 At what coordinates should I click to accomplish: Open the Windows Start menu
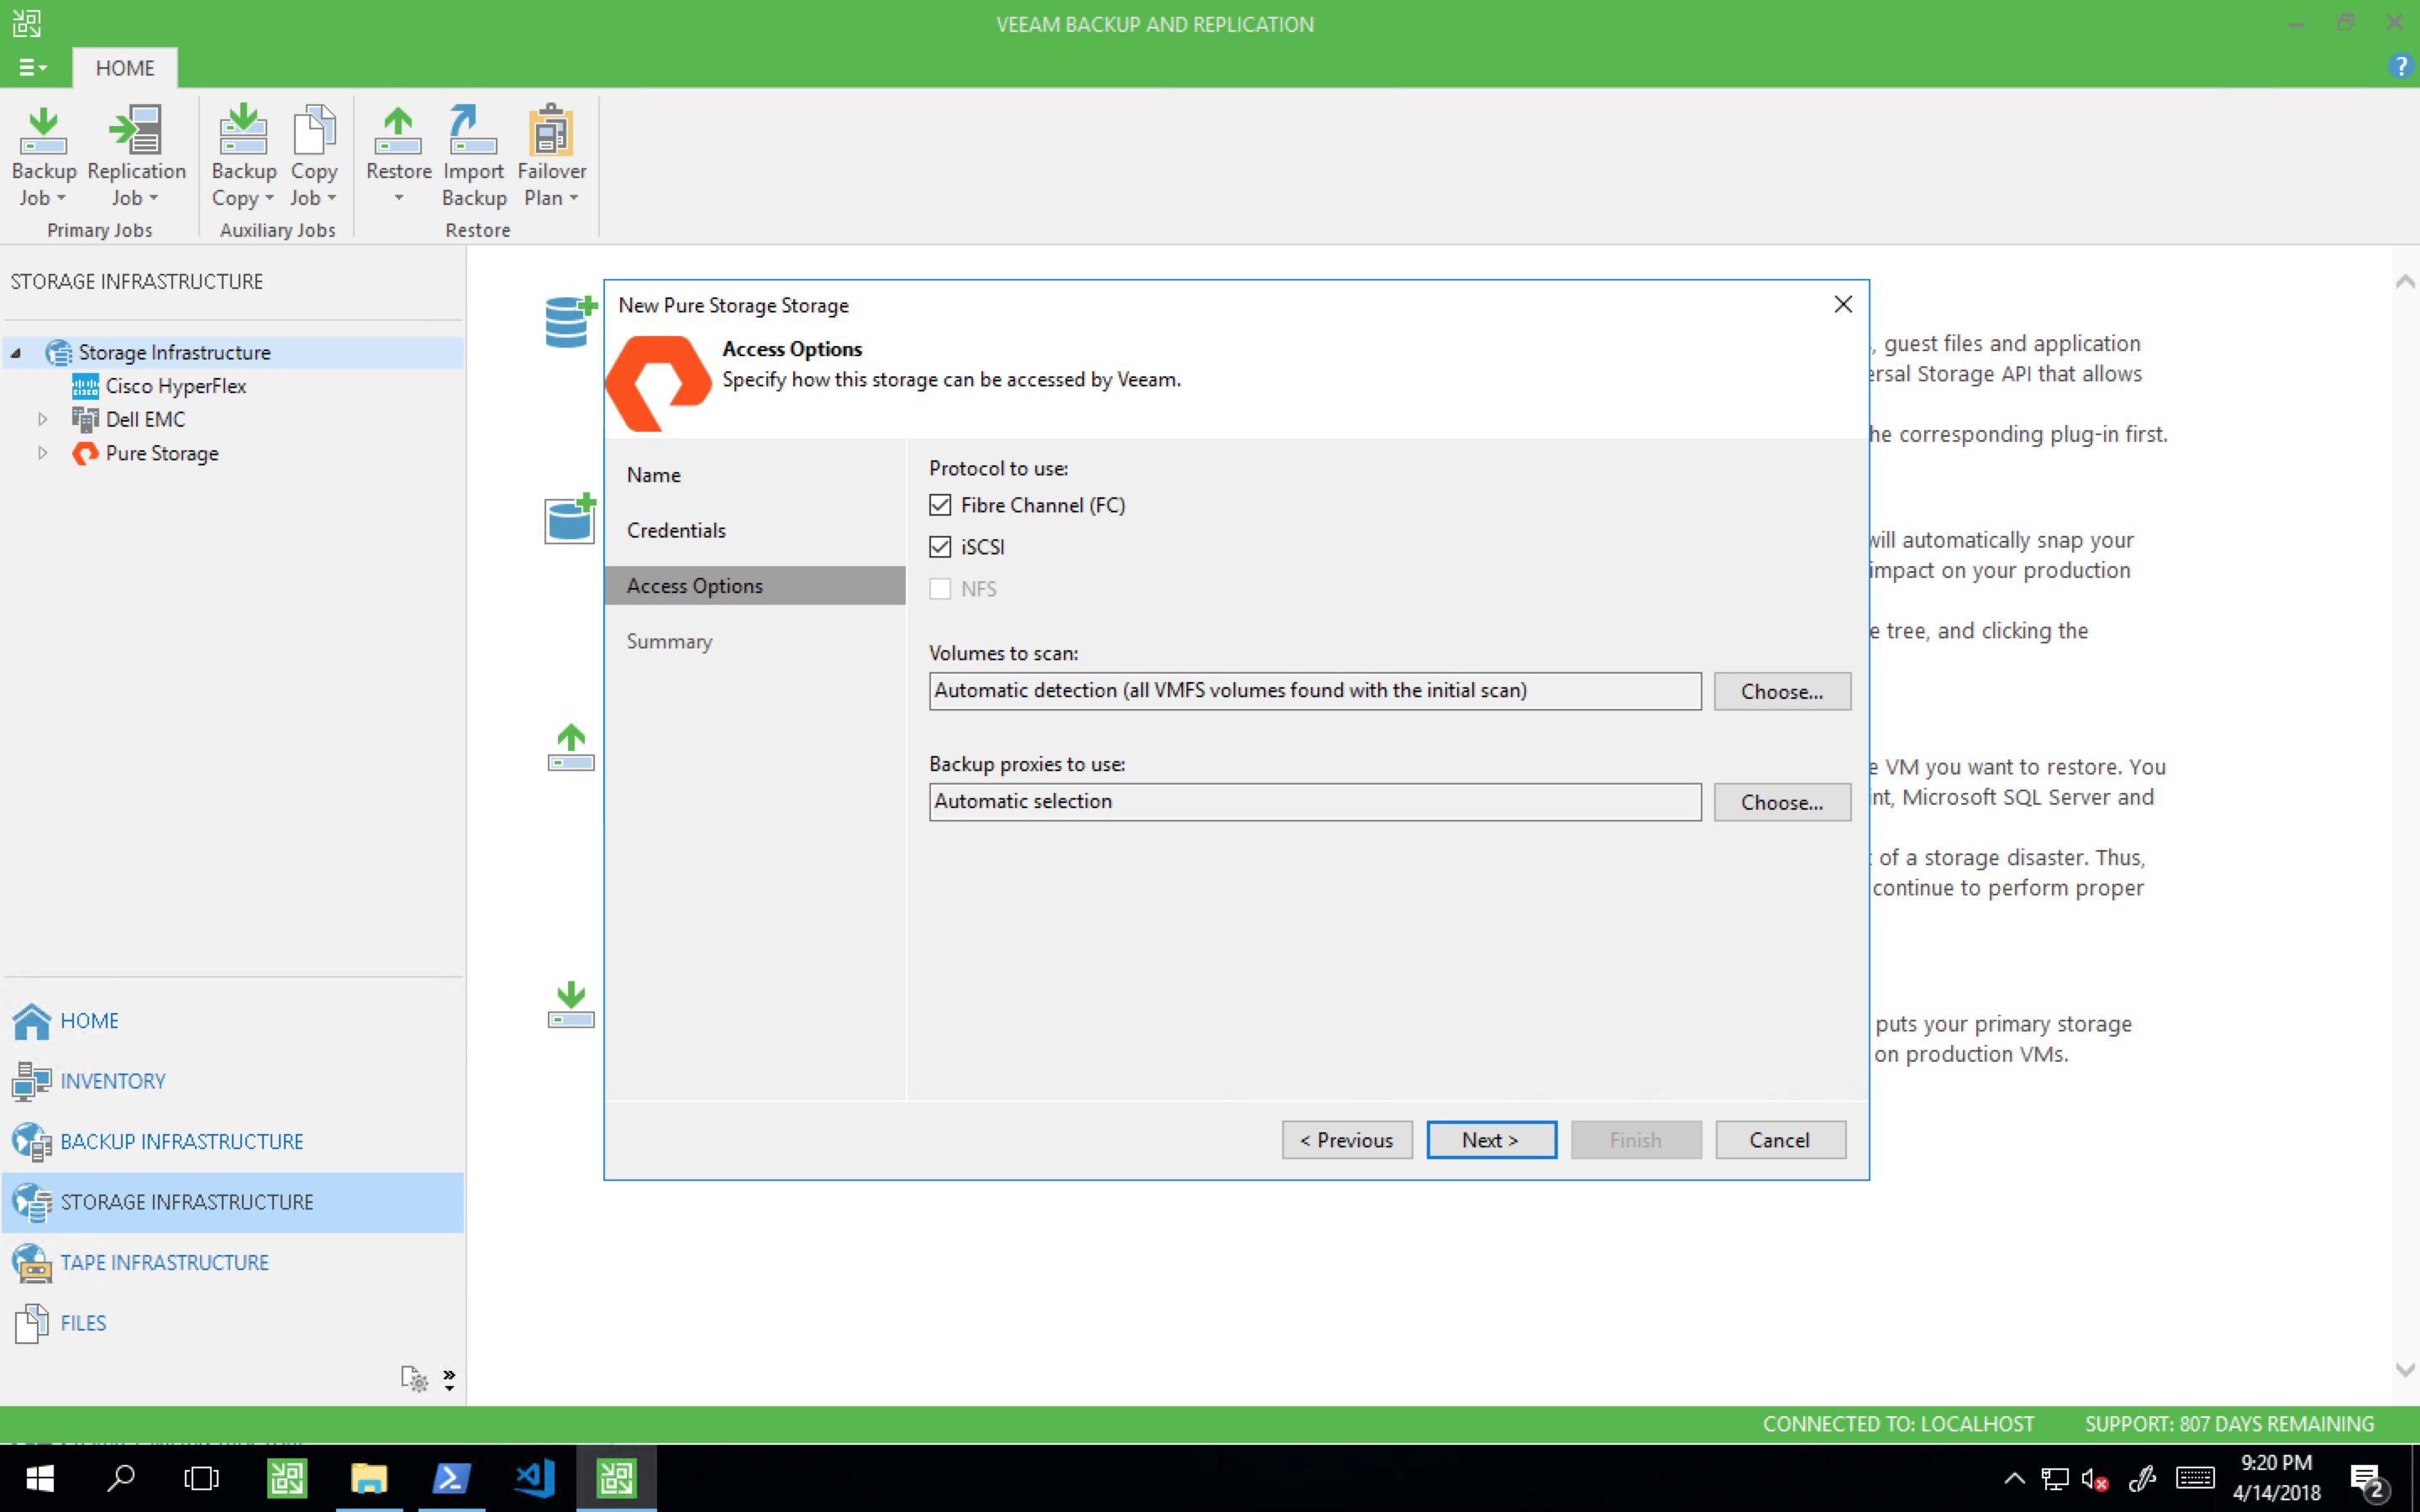[x=39, y=1478]
